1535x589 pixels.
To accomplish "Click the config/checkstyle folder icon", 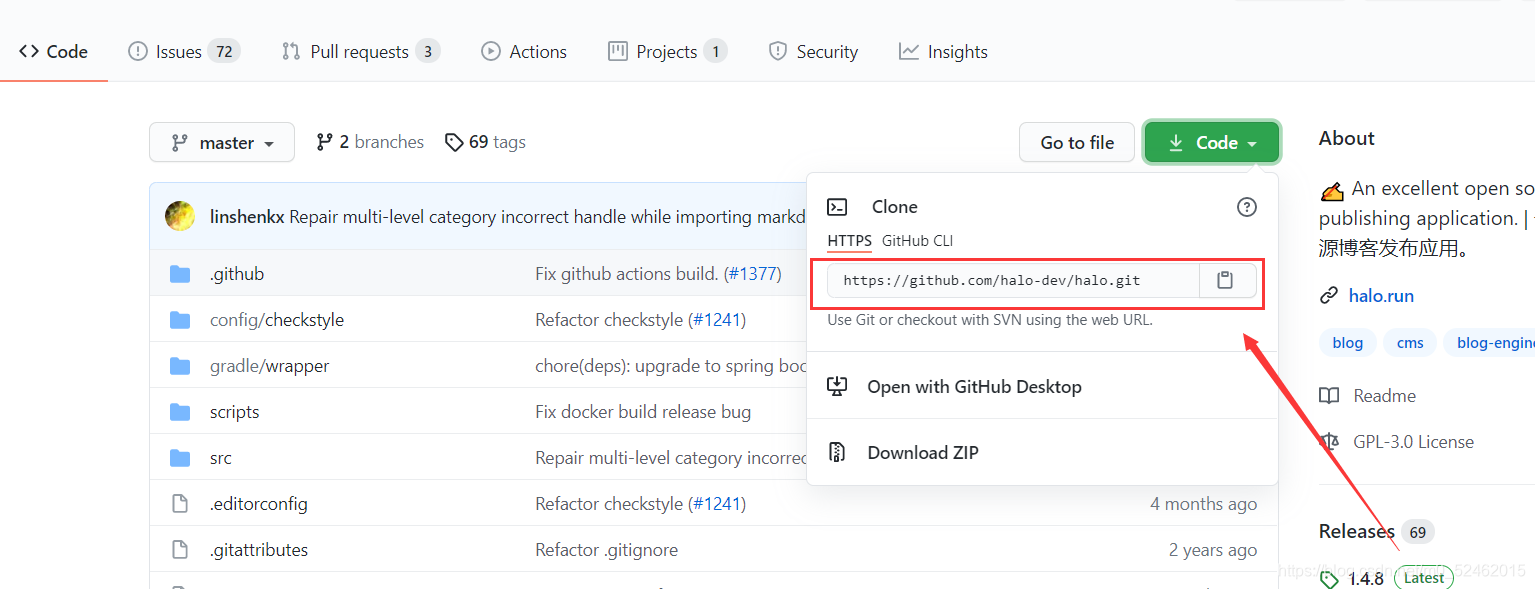I will coord(180,320).
